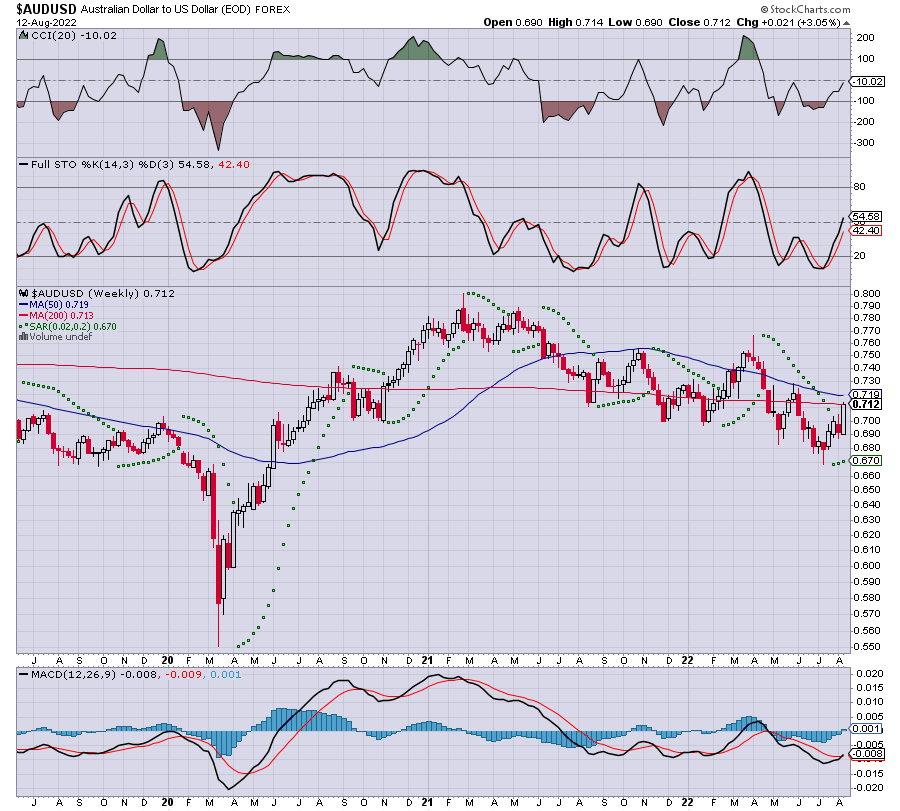Click the 42.40 stochastic %D value tag
This screenshot has height=811, width=900.
click(866, 231)
